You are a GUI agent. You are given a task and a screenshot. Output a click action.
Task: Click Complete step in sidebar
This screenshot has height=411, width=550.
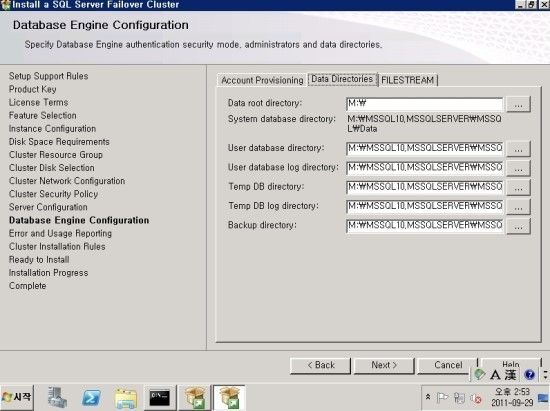[x=28, y=286]
